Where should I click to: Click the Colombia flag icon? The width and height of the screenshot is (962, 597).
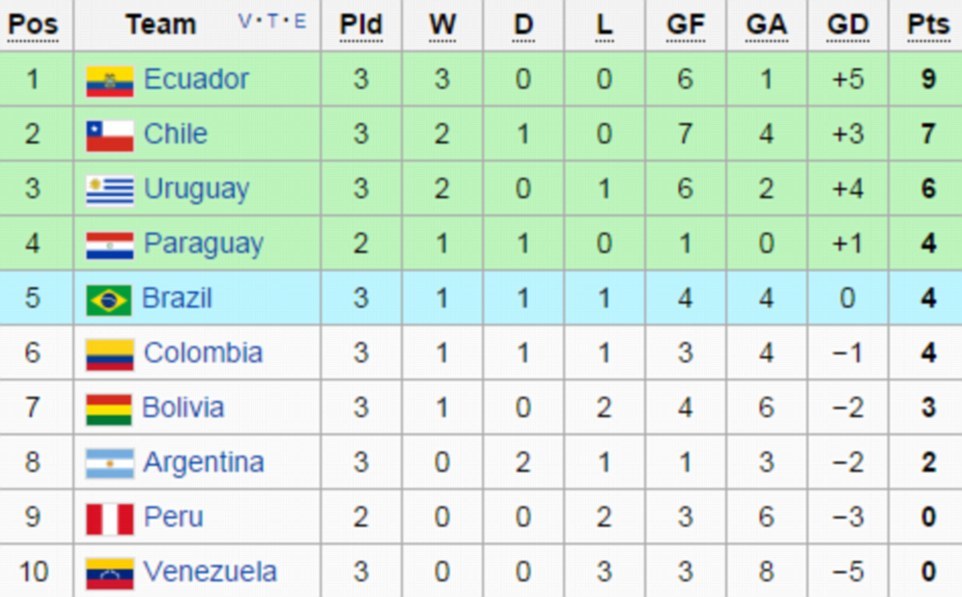click(x=109, y=354)
